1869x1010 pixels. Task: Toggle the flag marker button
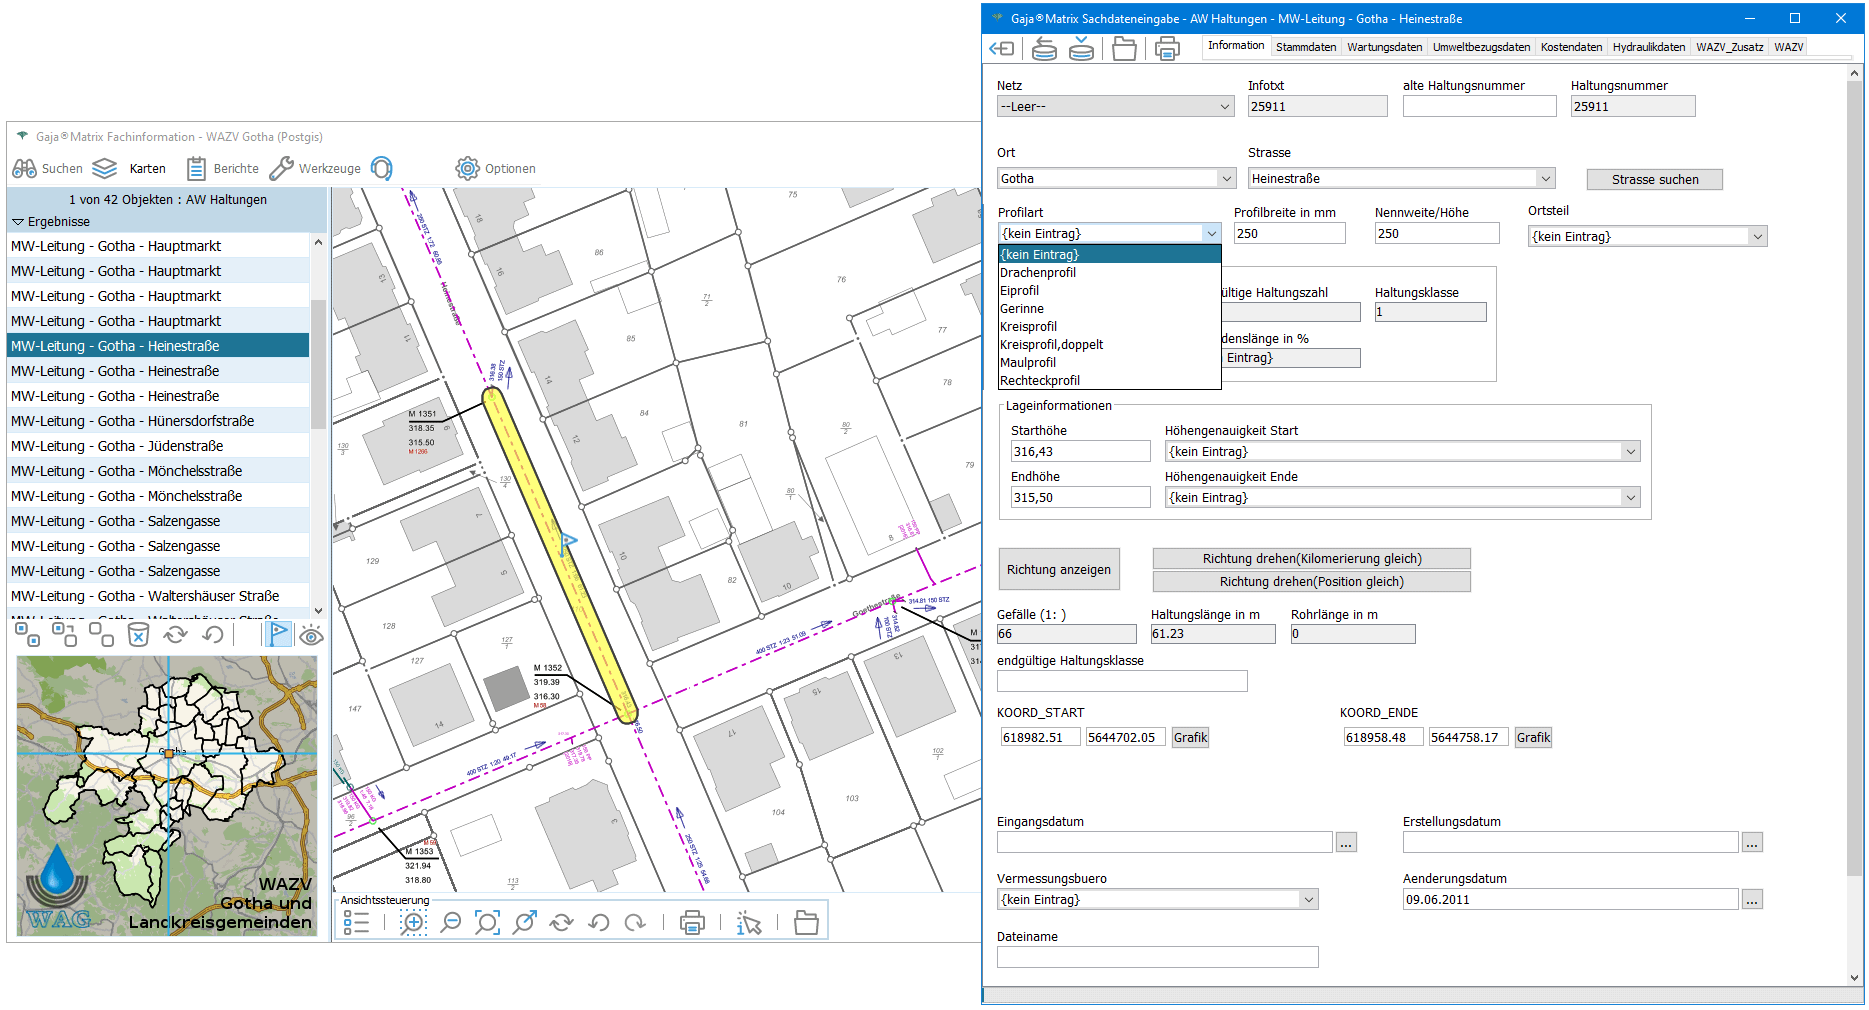coord(279,634)
